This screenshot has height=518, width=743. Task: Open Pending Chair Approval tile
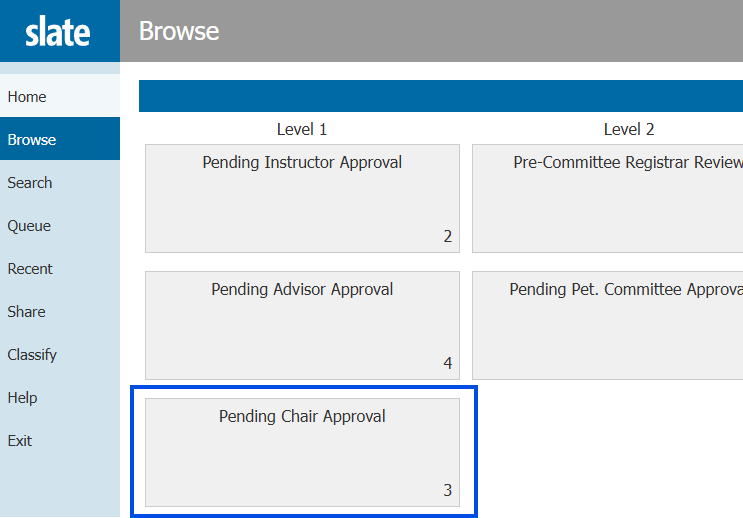coord(302,452)
